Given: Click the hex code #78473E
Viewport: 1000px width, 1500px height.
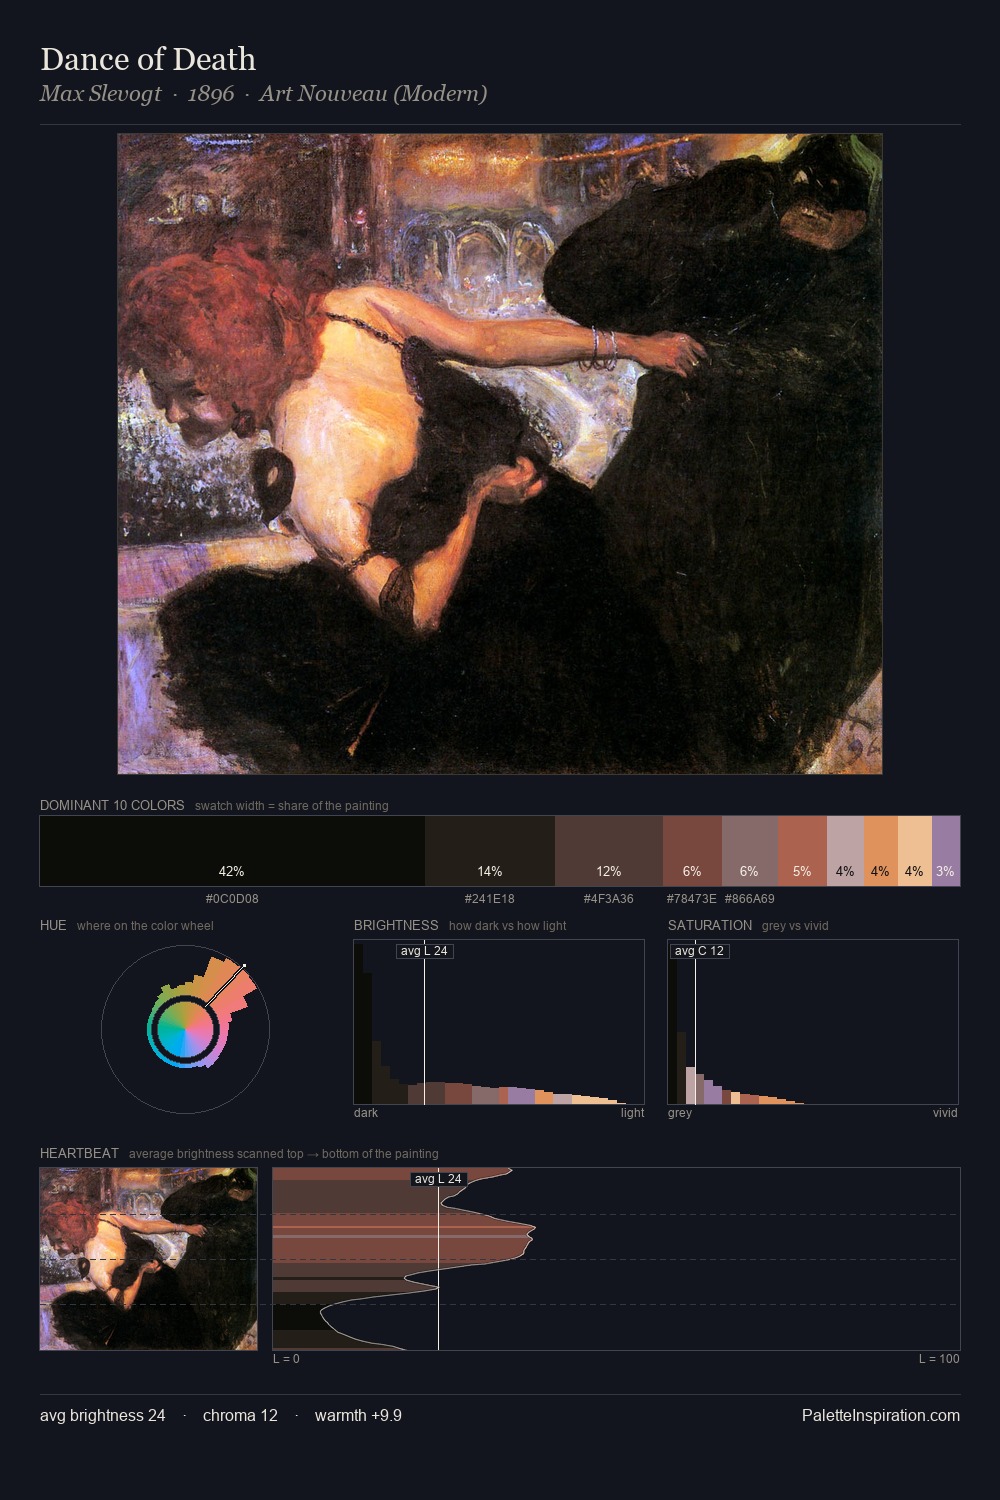Looking at the screenshot, I should (691, 899).
